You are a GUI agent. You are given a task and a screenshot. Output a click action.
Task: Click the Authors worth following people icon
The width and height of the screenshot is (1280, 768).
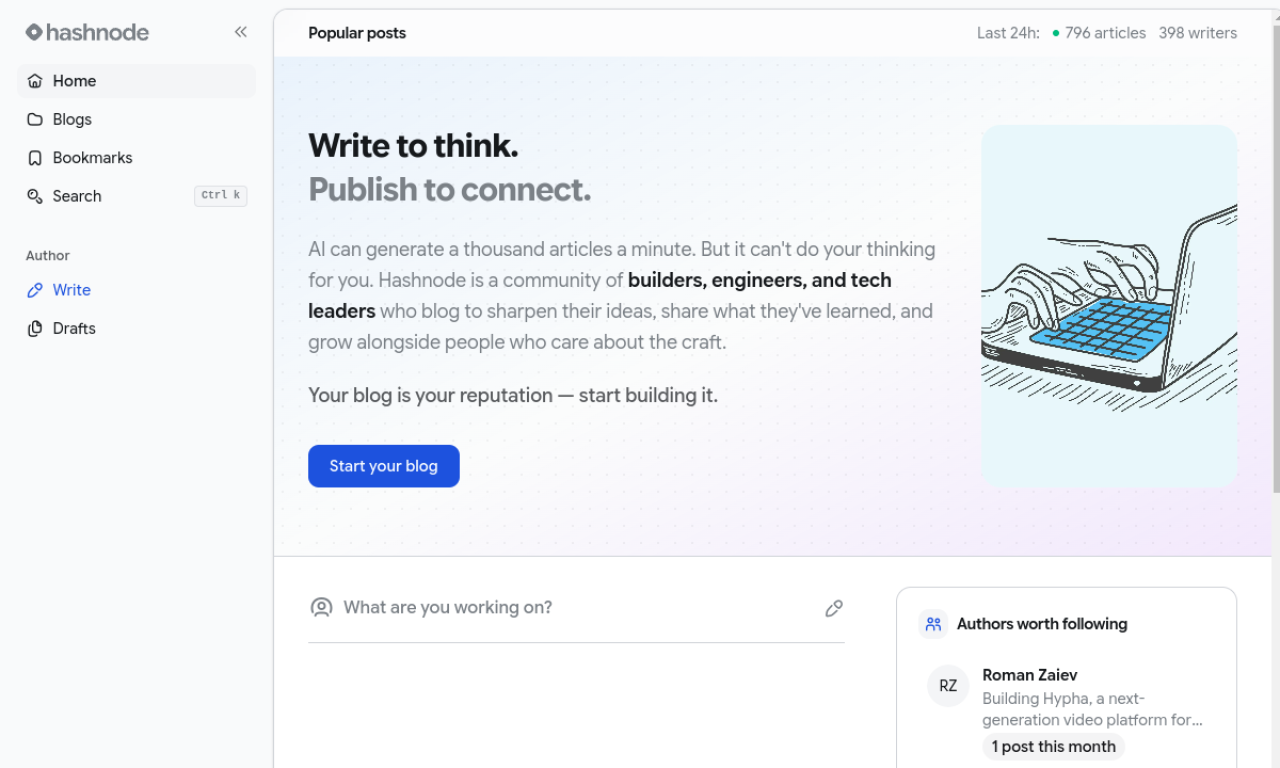click(933, 624)
